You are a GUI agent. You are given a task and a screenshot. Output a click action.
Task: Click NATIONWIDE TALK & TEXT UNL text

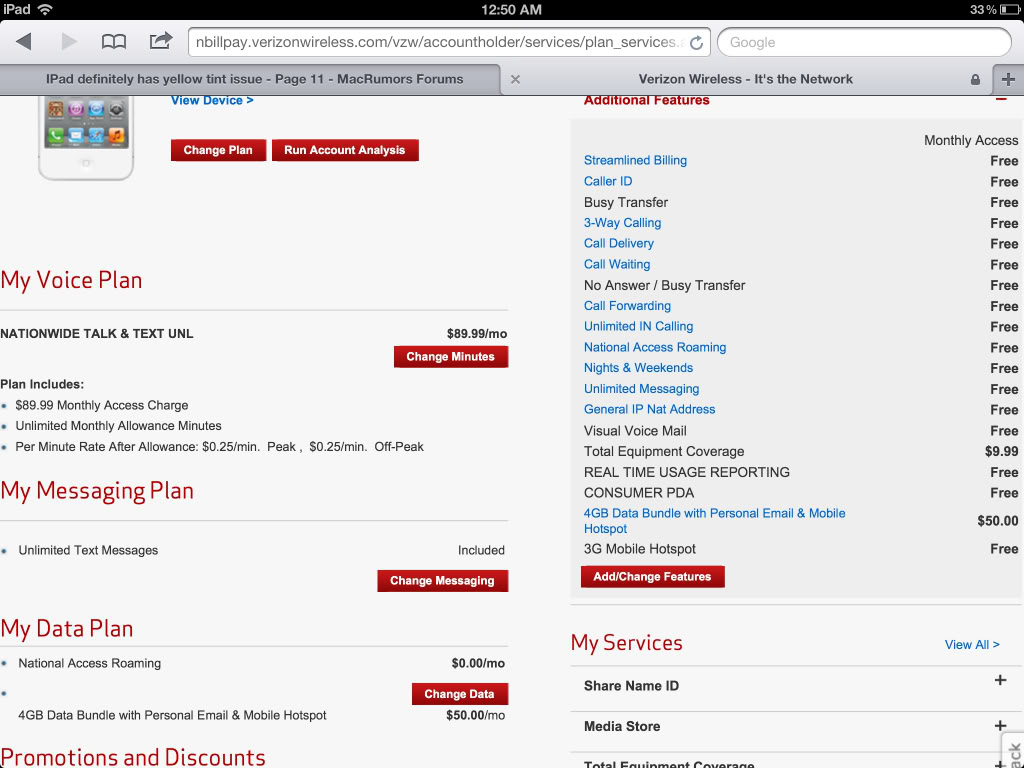97,333
